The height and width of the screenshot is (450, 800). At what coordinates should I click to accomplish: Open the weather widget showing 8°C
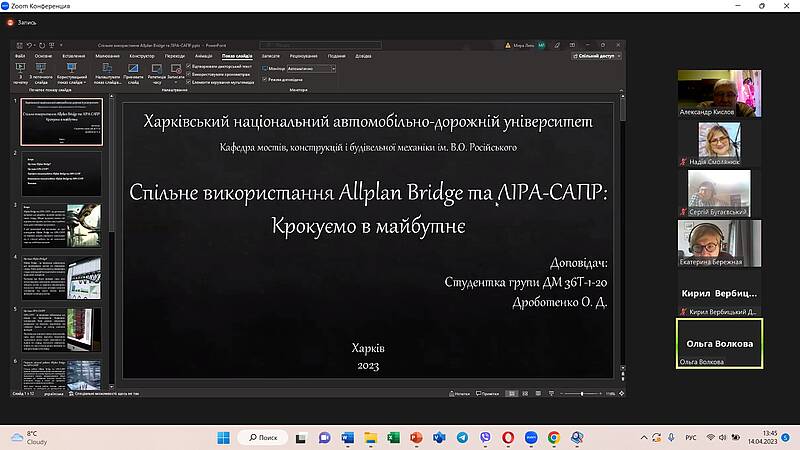click(x=30, y=438)
